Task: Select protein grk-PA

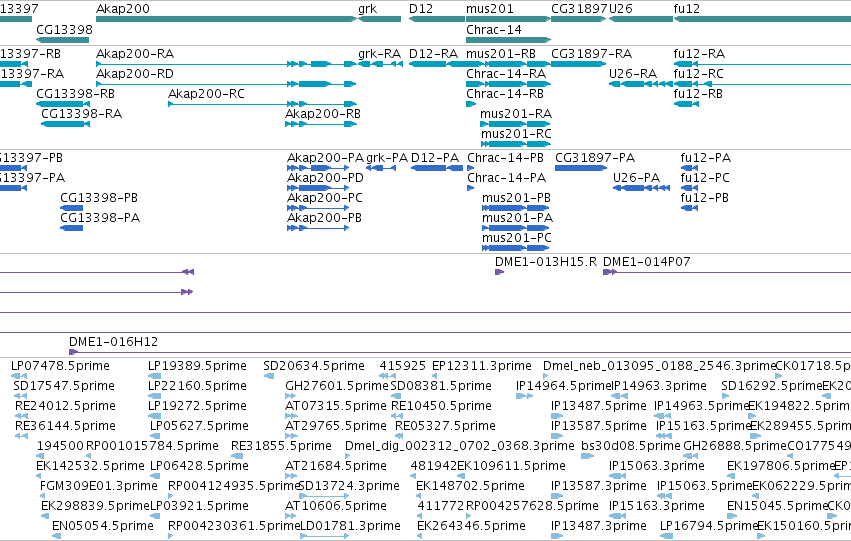Action: [381, 168]
